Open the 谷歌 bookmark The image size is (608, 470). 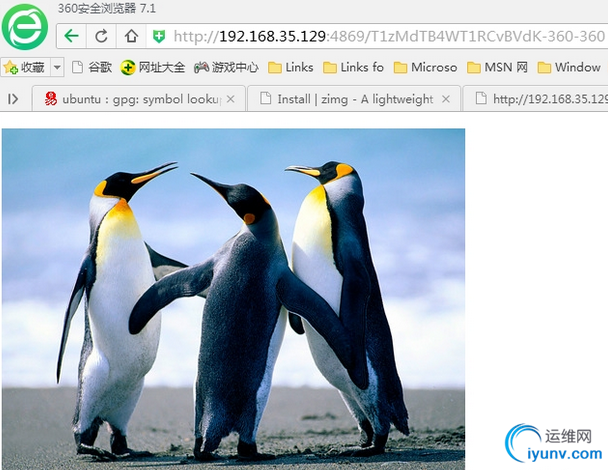92,67
